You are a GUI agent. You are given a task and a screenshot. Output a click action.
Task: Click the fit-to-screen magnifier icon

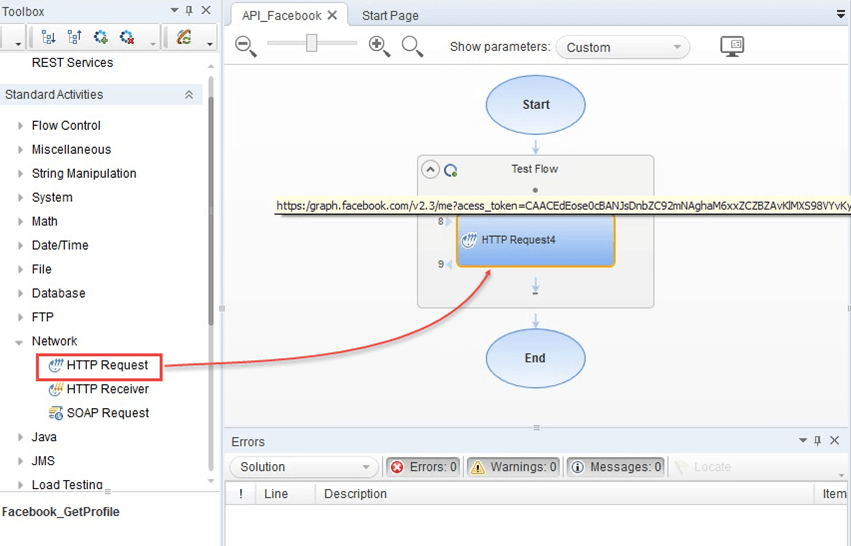411,46
